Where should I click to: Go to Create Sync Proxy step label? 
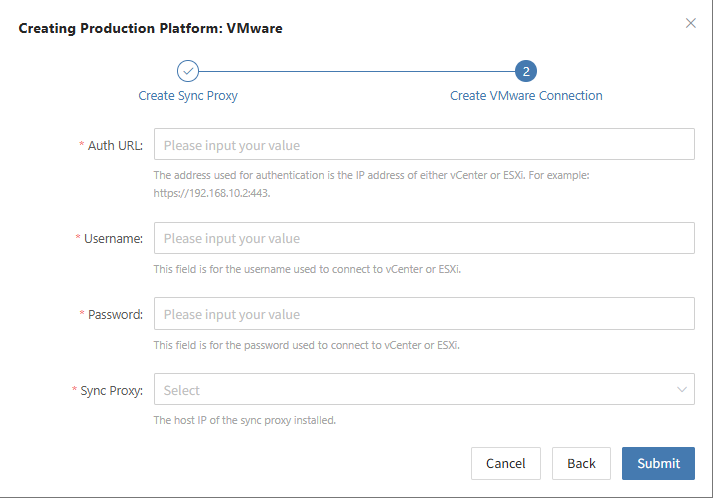pos(188,96)
